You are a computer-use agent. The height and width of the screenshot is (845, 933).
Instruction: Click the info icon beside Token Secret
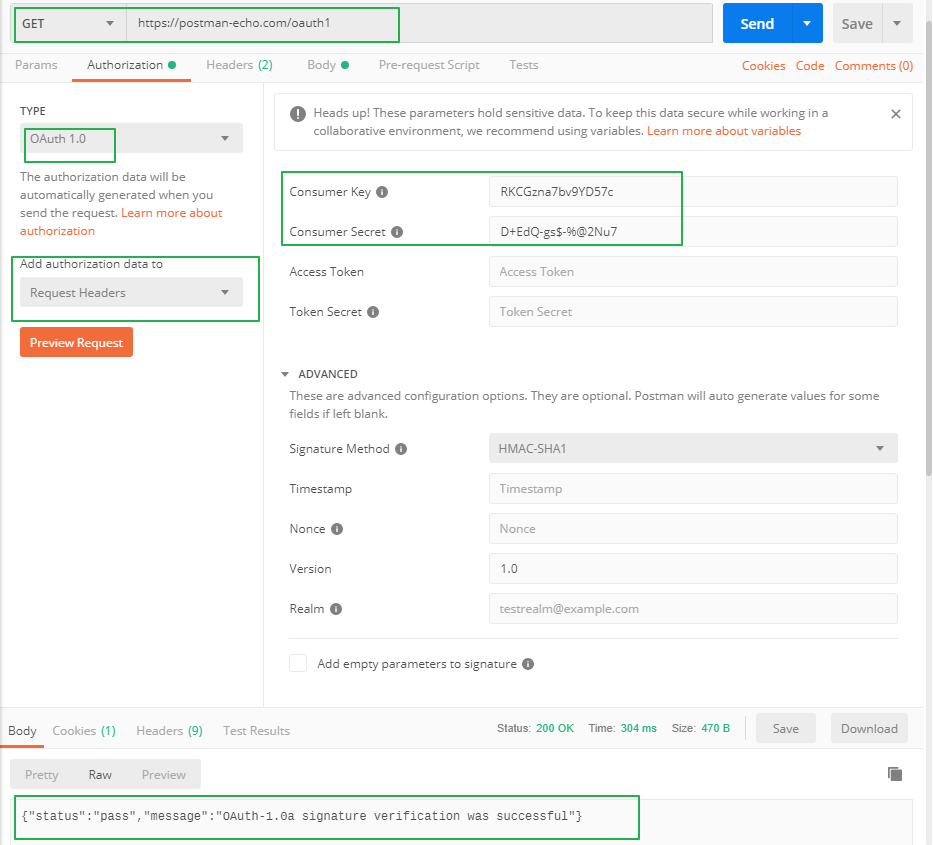coord(373,312)
